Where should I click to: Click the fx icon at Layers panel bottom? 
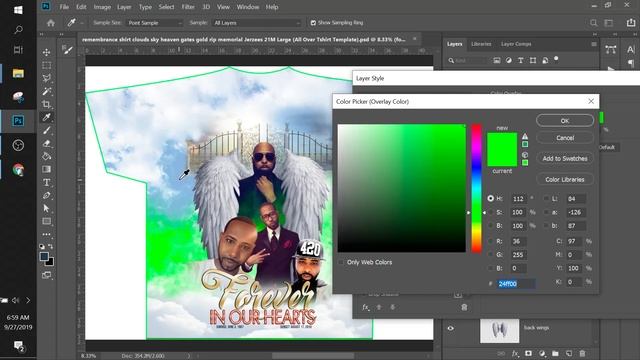pos(515,353)
